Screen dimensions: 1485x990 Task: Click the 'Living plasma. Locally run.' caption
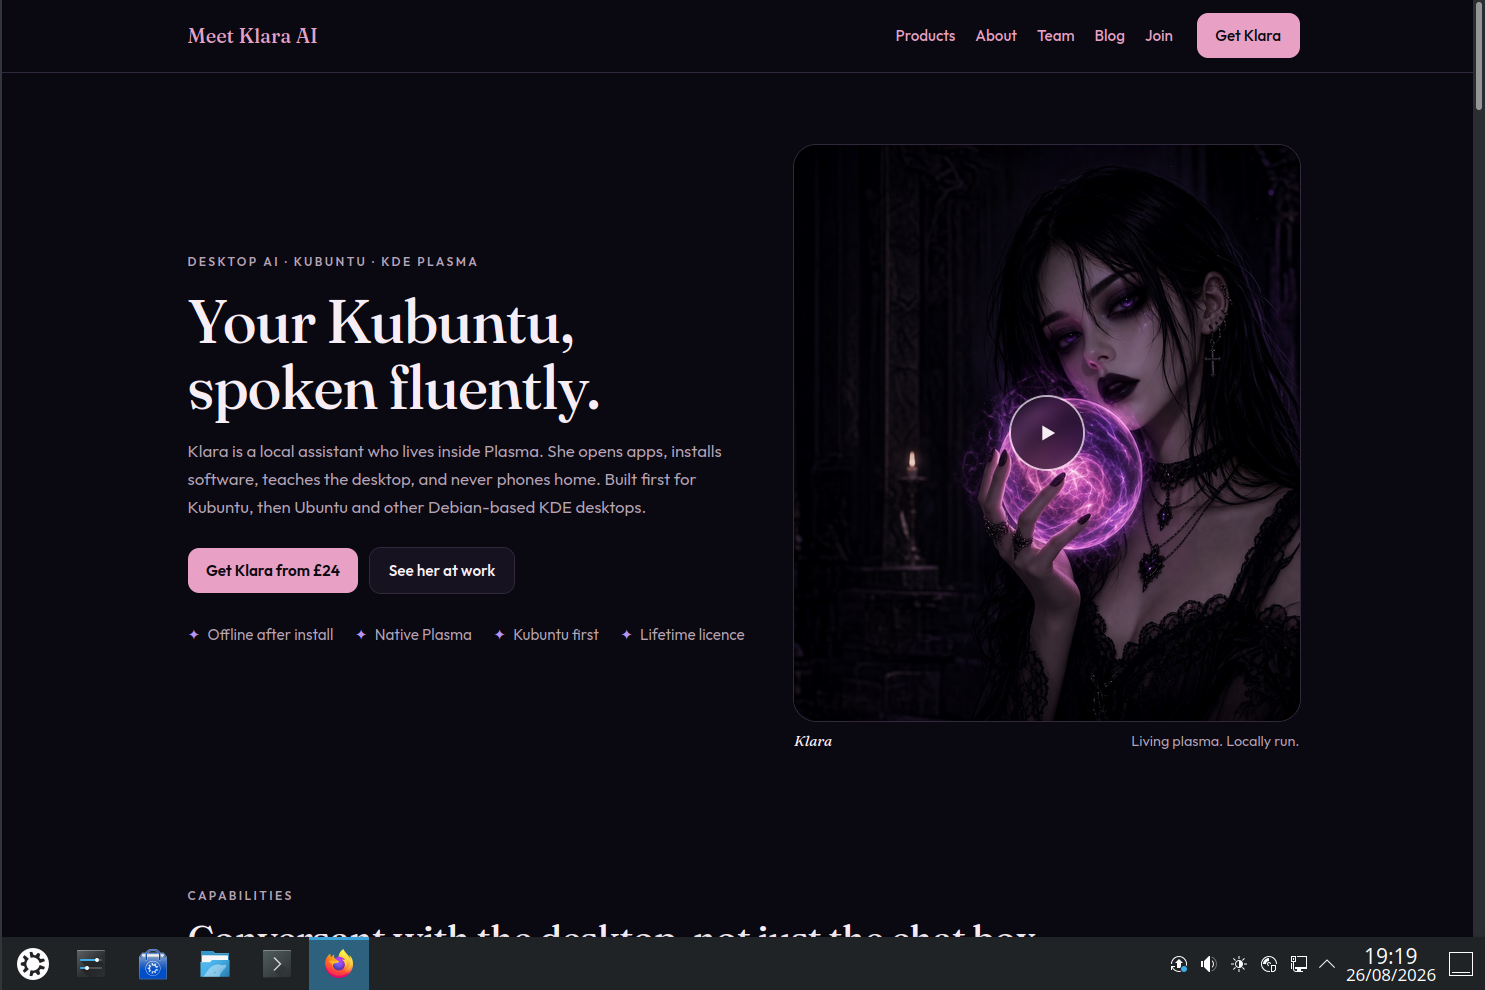point(1215,742)
